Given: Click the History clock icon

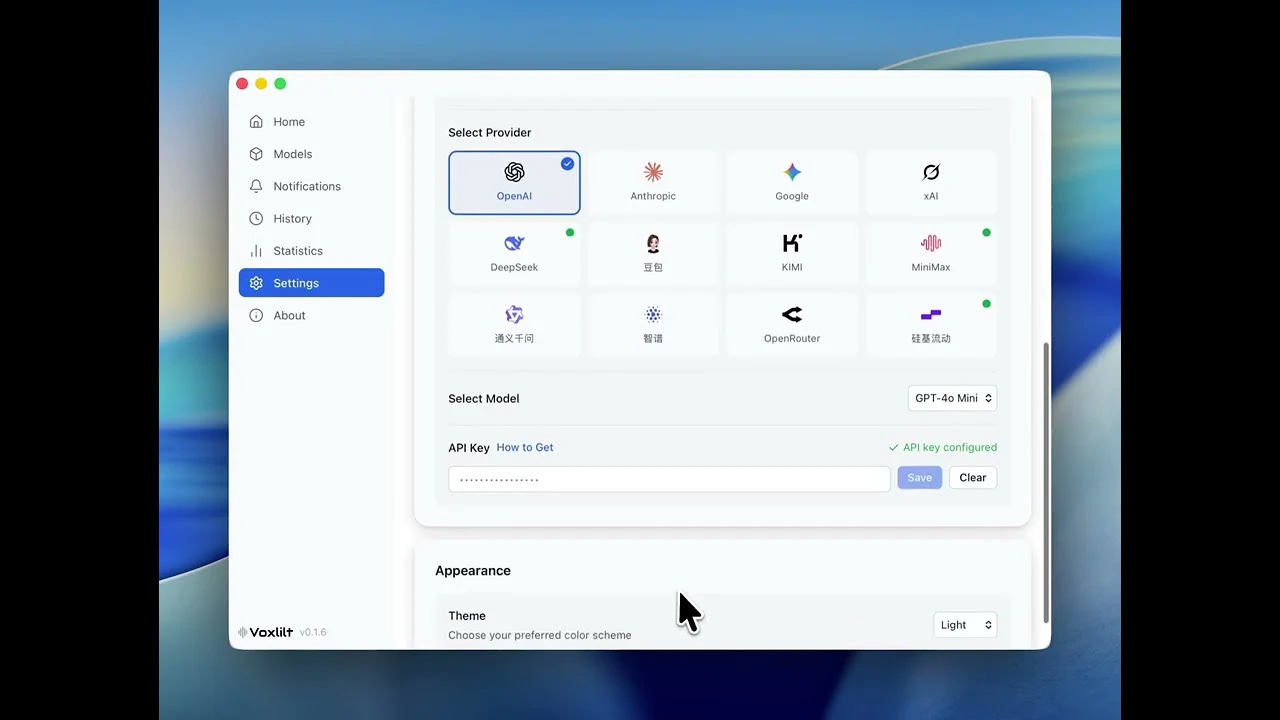Looking at the screenshot, I should [x=256, y=218].
